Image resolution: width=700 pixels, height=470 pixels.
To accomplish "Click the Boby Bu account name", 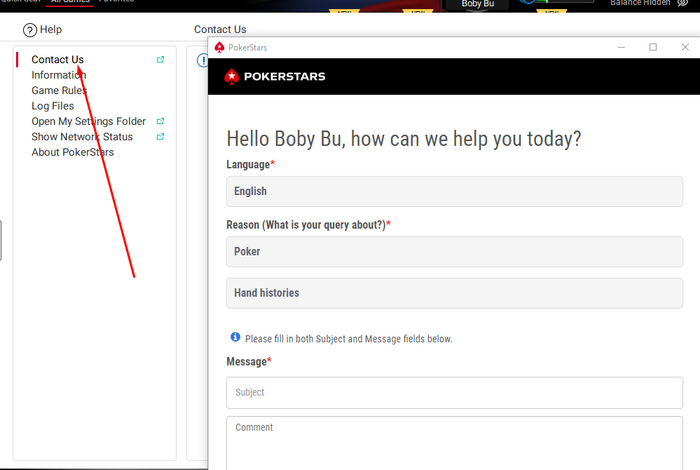I will click(x=478, y=4).
